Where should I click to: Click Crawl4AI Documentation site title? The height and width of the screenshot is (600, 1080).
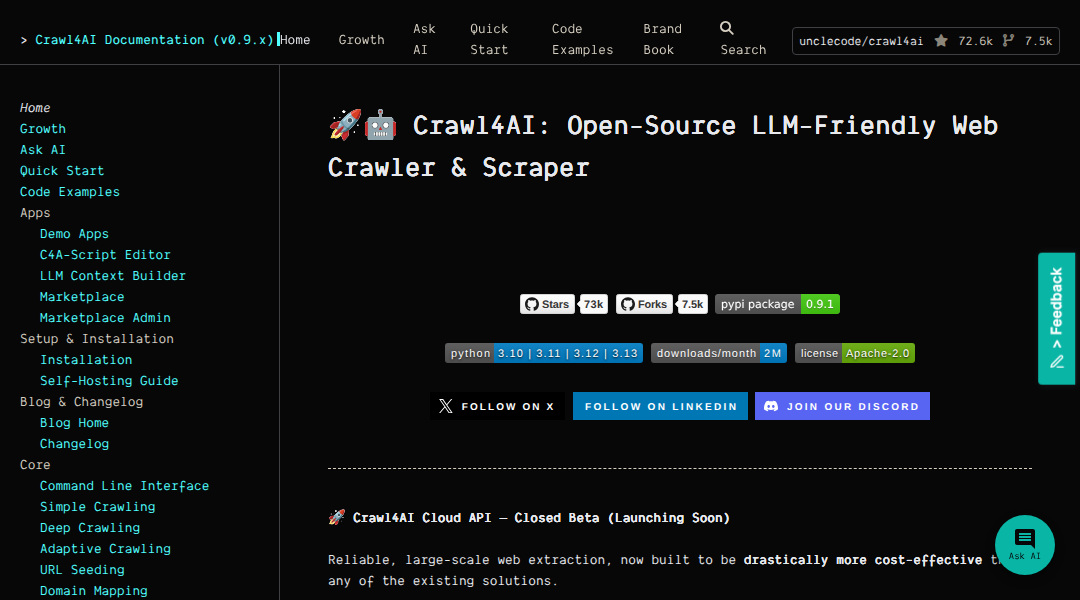[154, 40]
